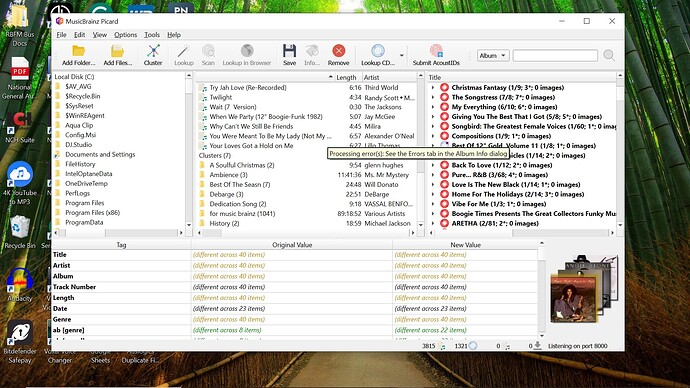Viewport: 690px width, 388px height.
Task: Click the cover art thumbnail stack
Action: (x=583, y=288)
